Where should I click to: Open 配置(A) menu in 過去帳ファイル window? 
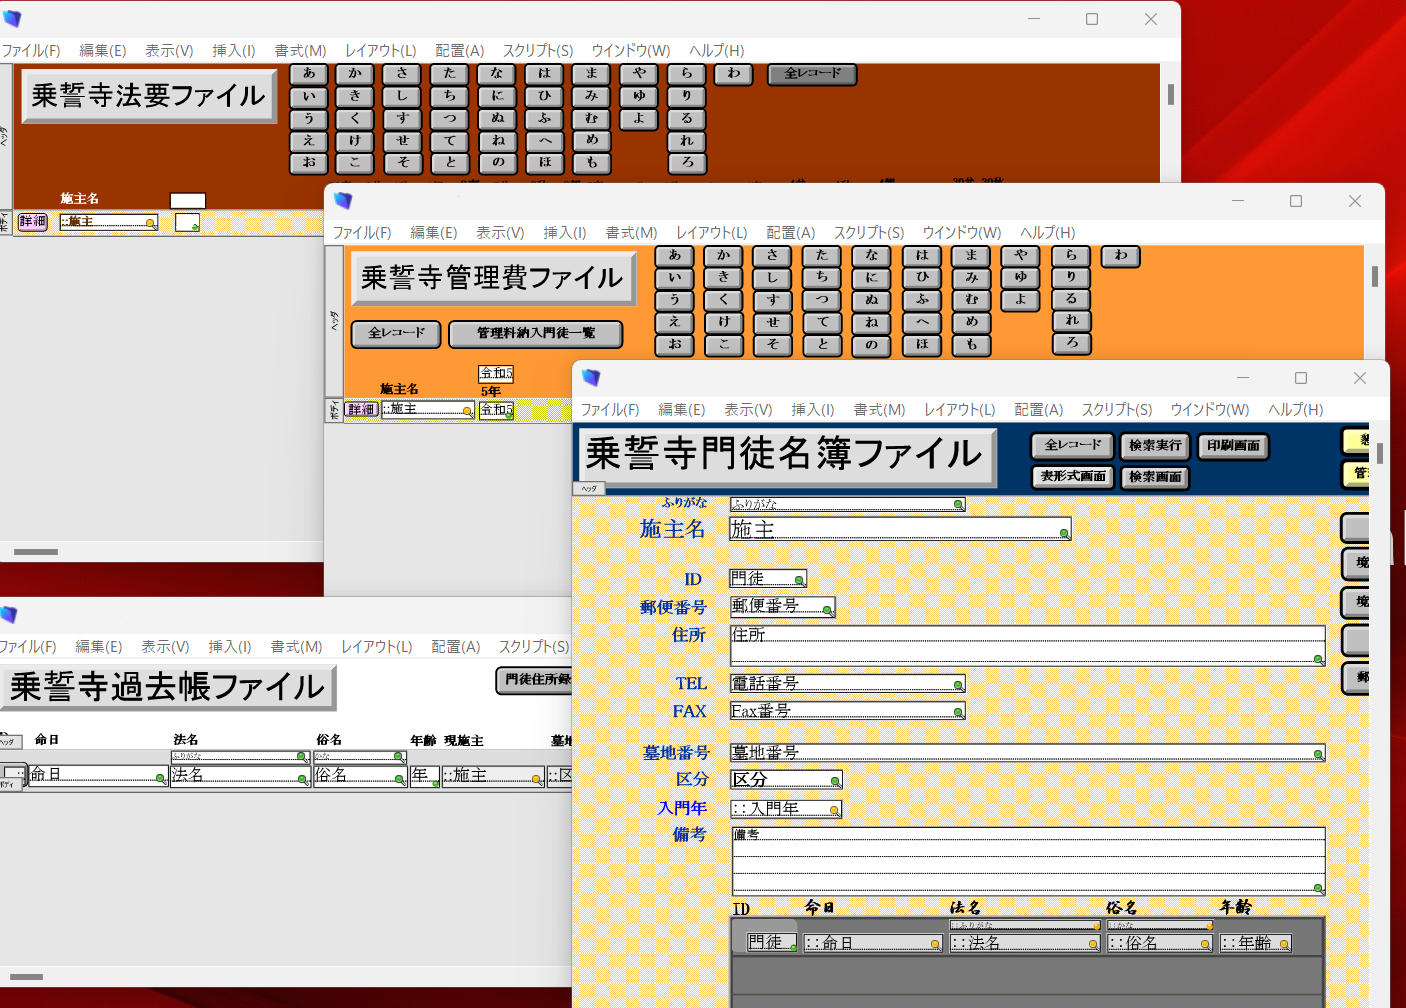click(456, 647)
